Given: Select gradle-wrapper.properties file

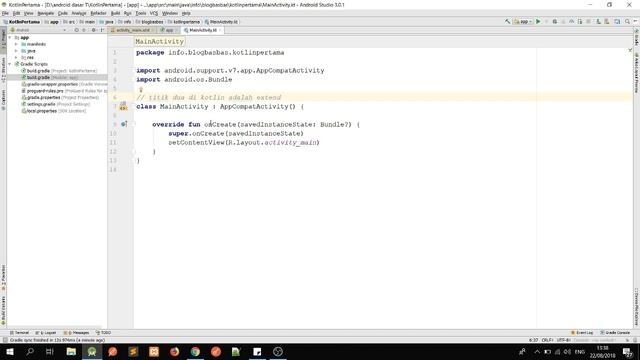Looking at the screenshot, I should point(64,84).
